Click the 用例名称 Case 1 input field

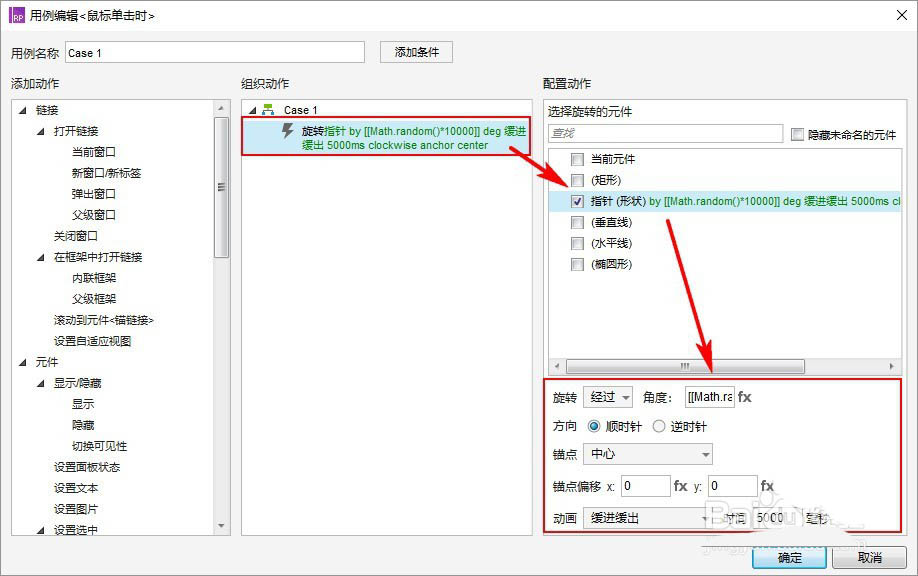click(215, 53)
